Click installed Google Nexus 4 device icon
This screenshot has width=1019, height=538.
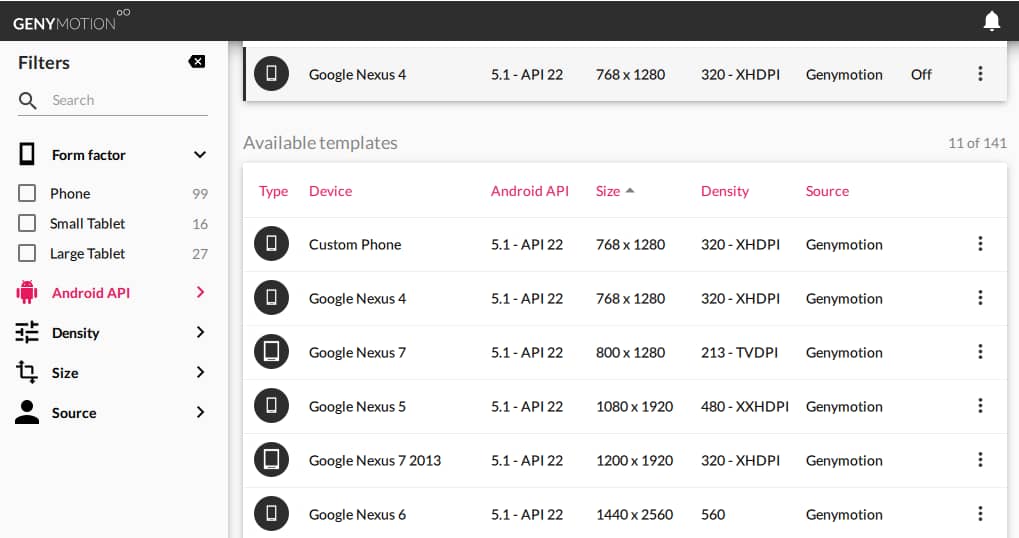271,73
